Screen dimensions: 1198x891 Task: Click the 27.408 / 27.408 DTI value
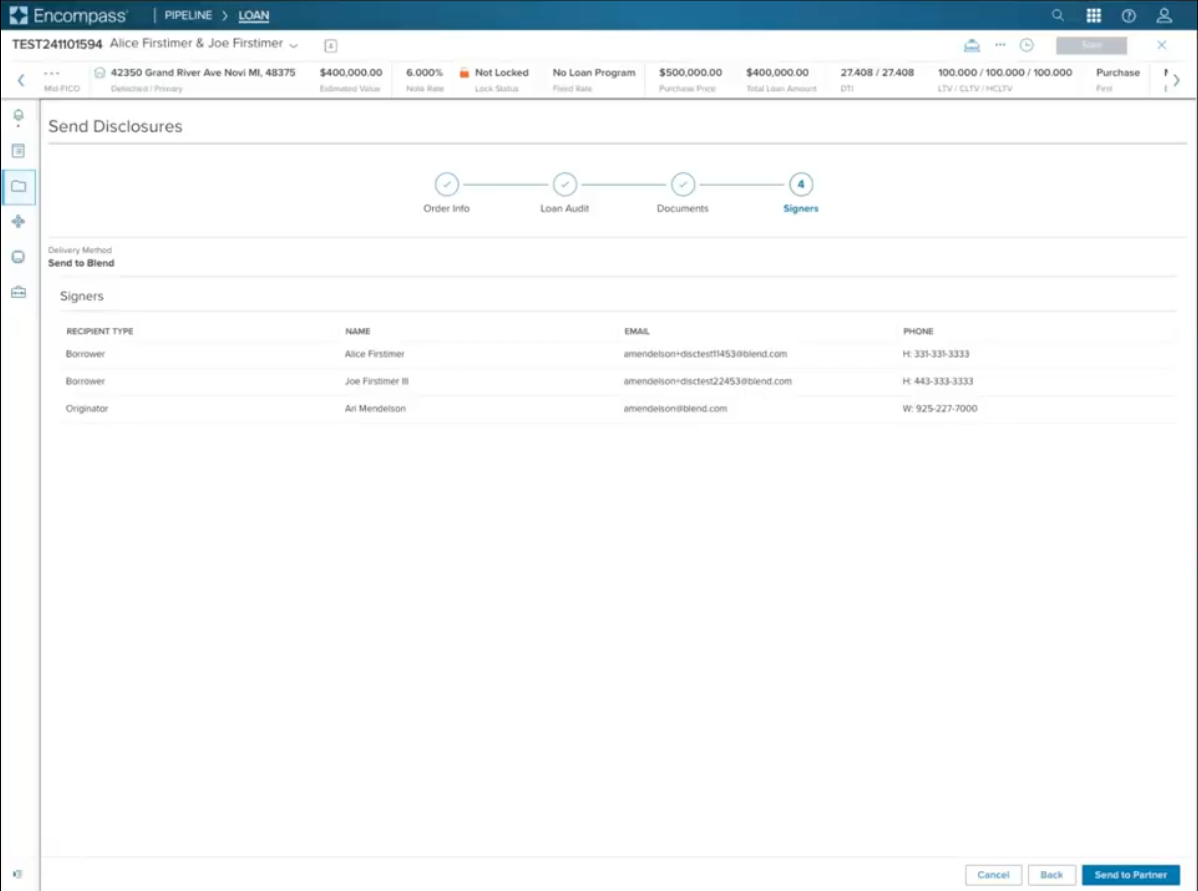(x=877, y=73)
